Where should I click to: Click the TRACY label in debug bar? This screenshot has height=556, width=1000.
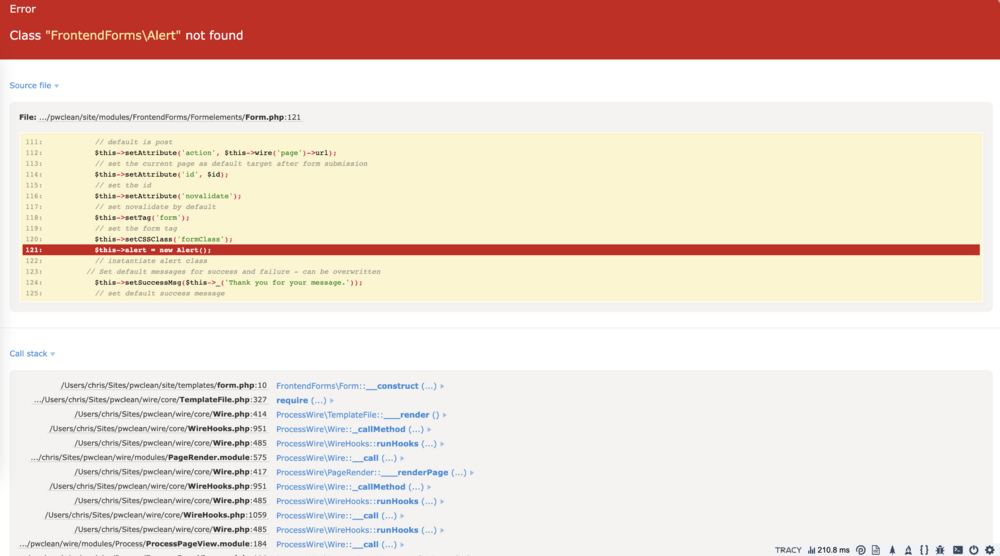point(788,550)
